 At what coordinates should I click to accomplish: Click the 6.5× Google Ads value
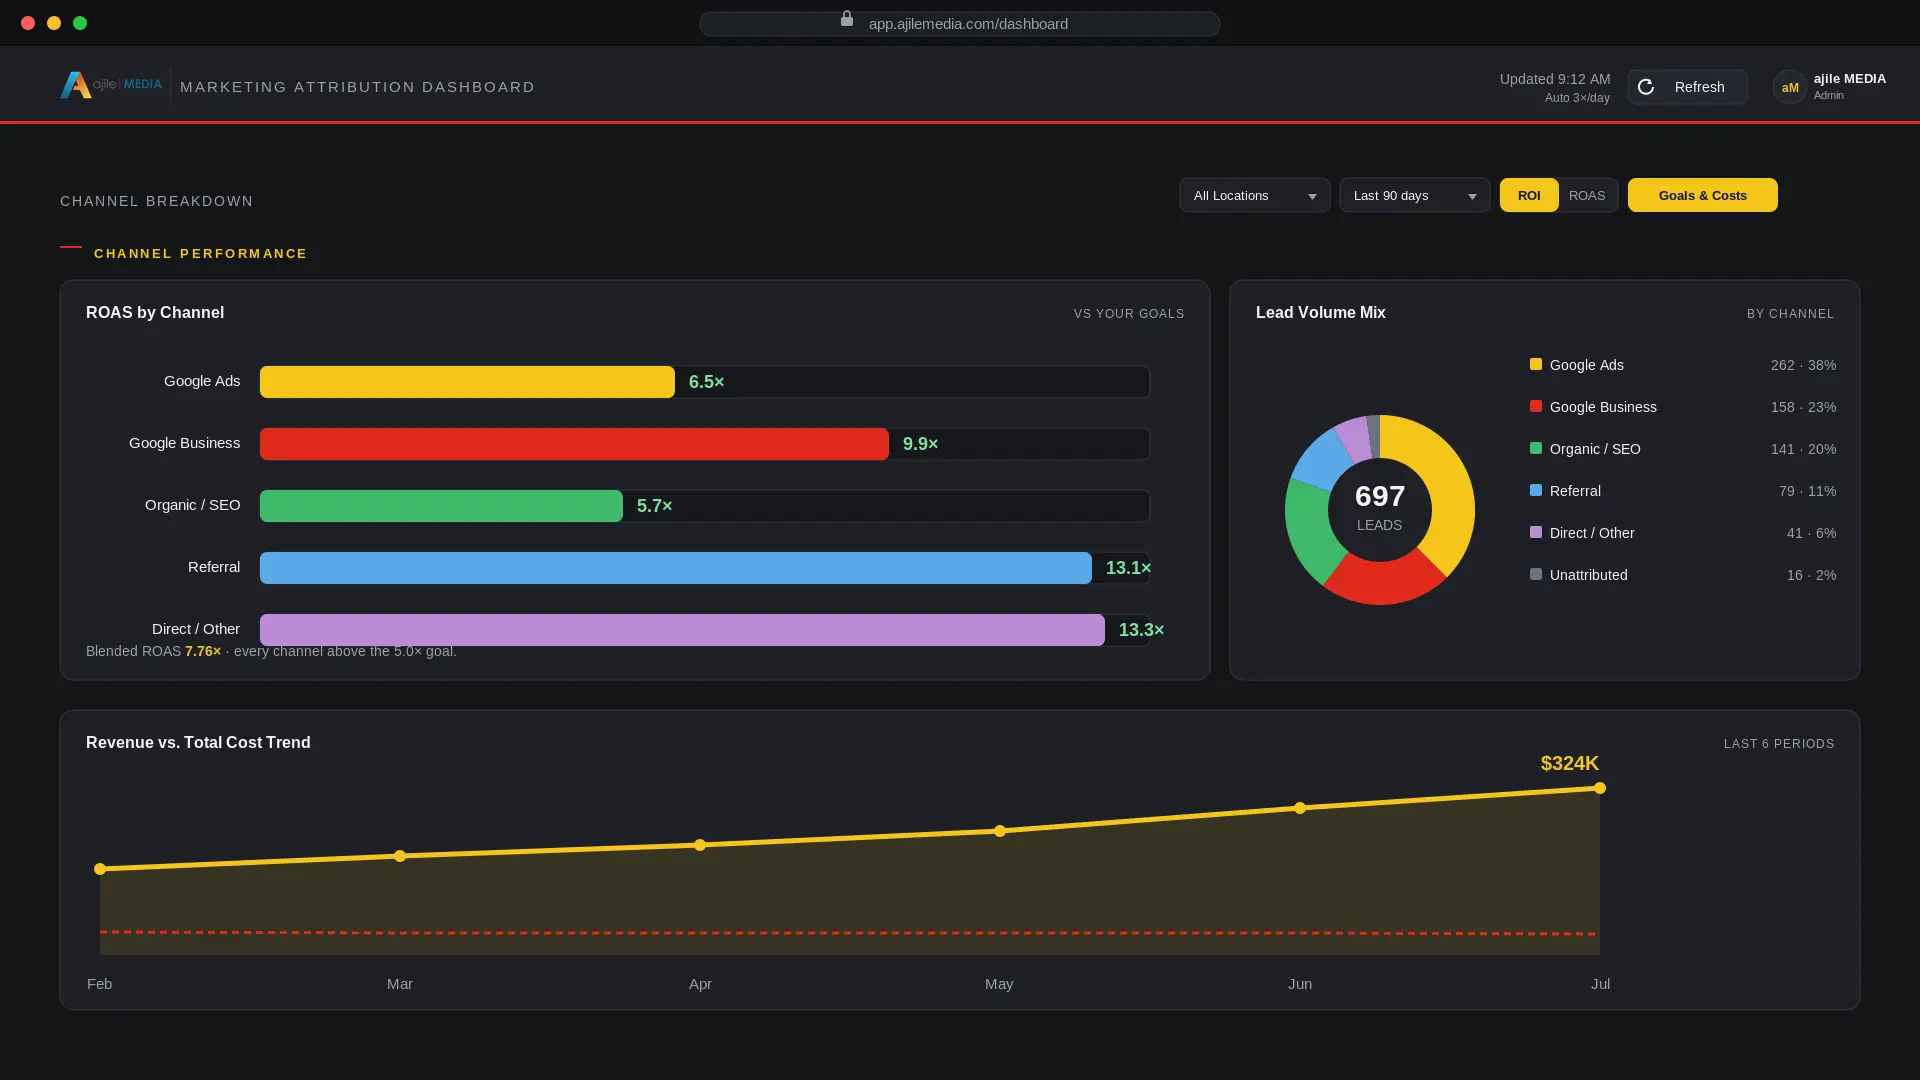[706, 382]
